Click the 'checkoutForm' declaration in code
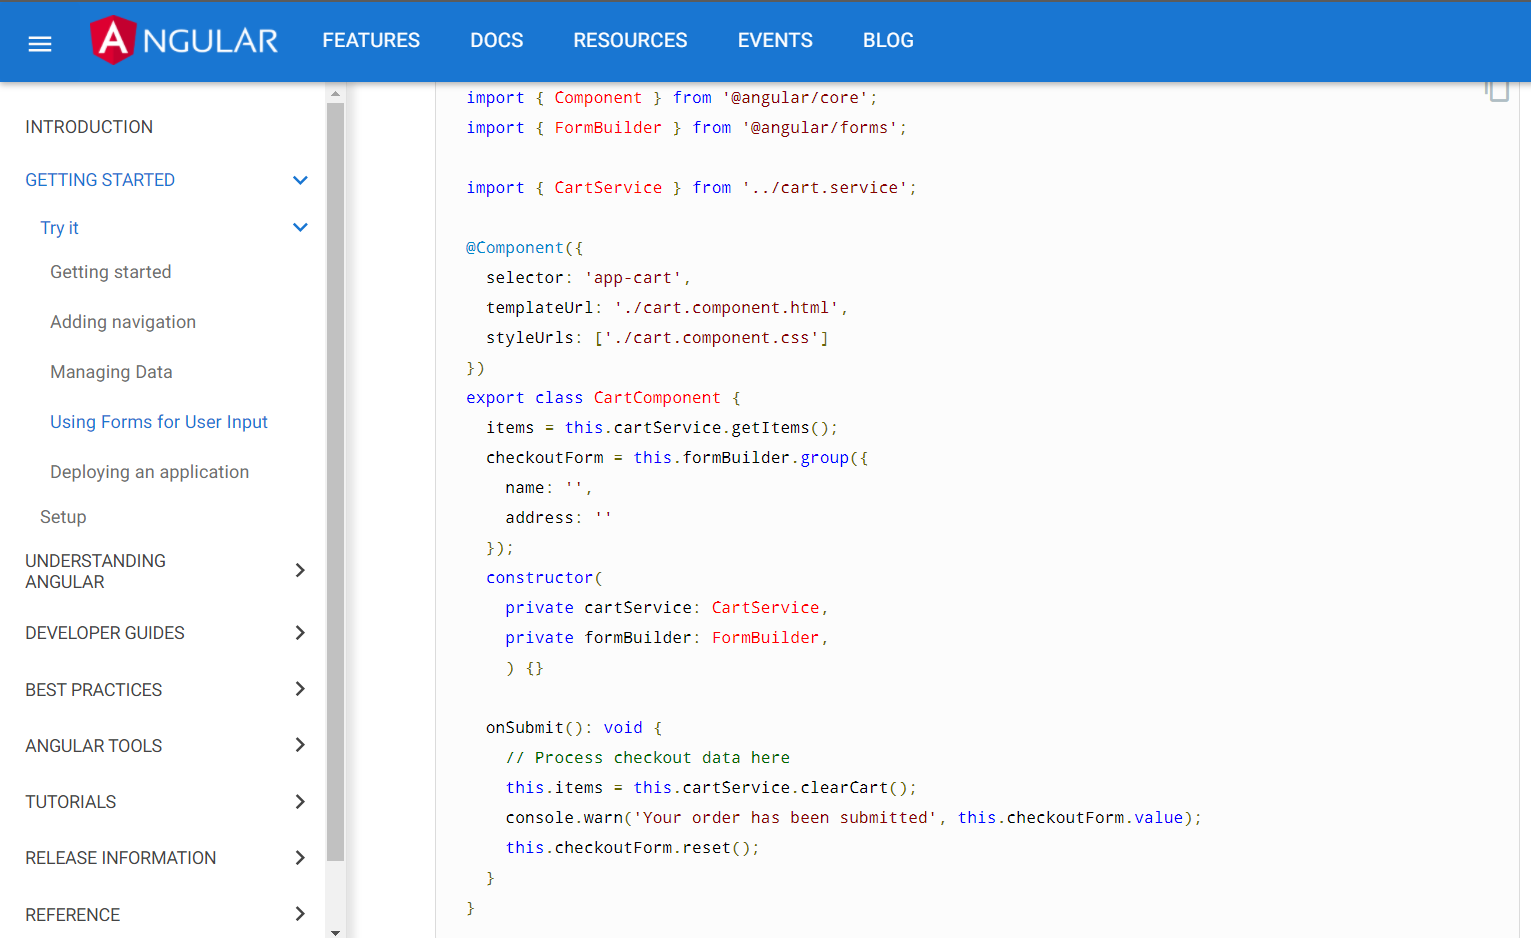This screenshot has height=938, width=1531. [x=545, y=458]
